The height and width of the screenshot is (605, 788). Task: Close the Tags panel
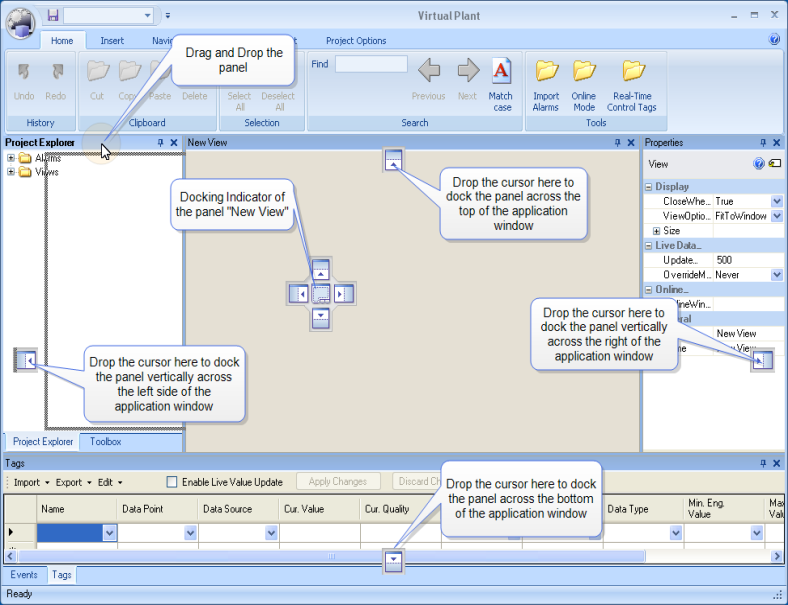coord(776,463)
